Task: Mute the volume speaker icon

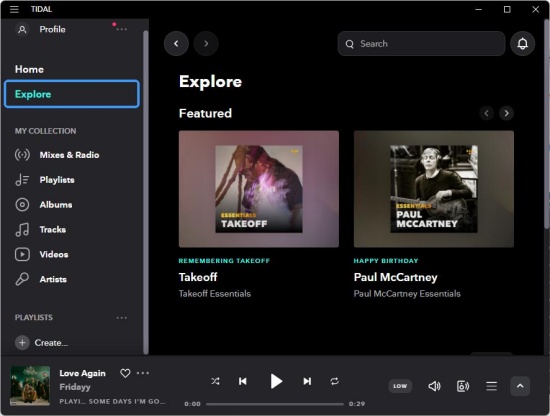Action: (434, 386)
